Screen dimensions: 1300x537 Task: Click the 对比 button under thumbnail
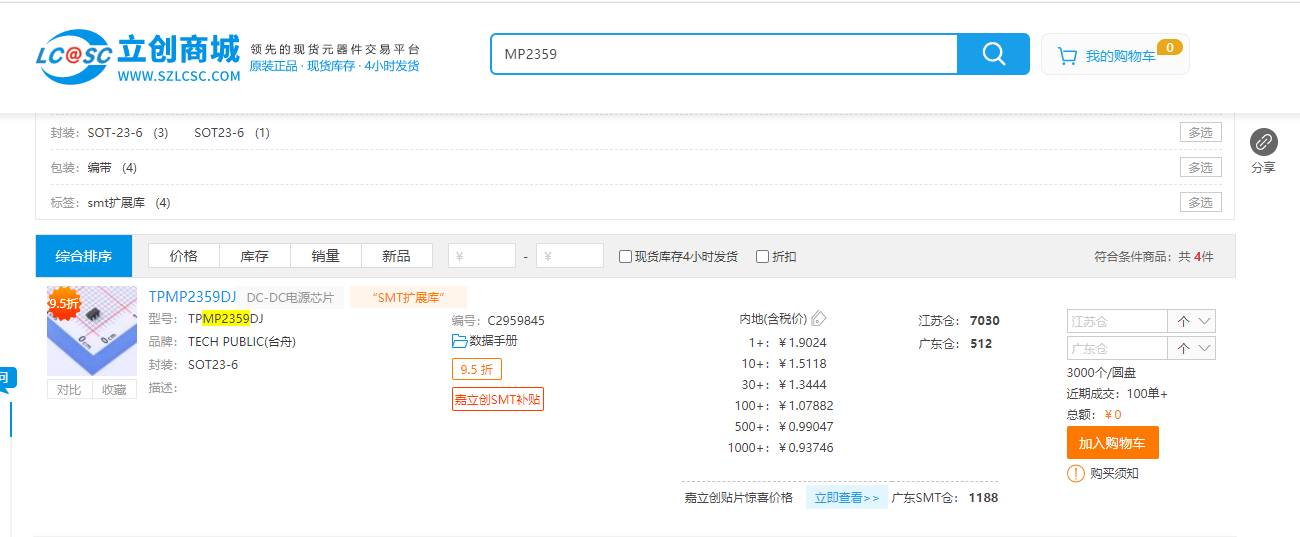click(69, 389)
